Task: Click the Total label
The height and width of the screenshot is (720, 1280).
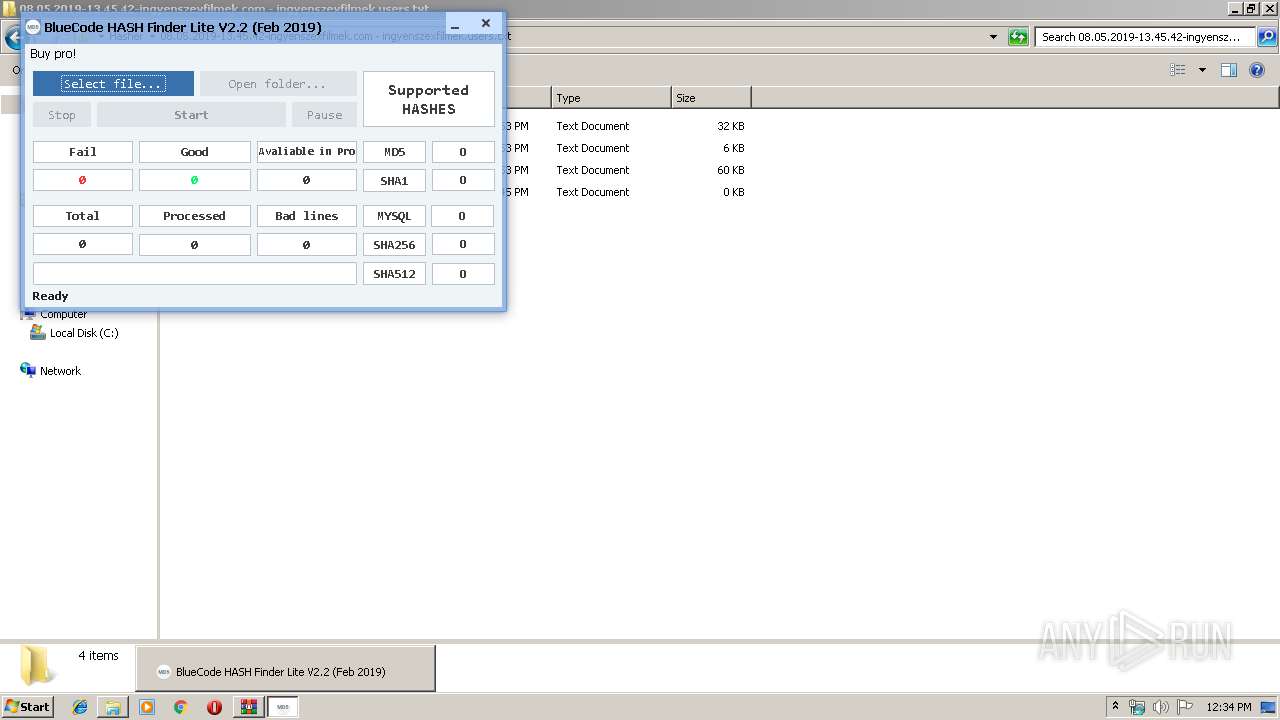Action: pos(83,216)
